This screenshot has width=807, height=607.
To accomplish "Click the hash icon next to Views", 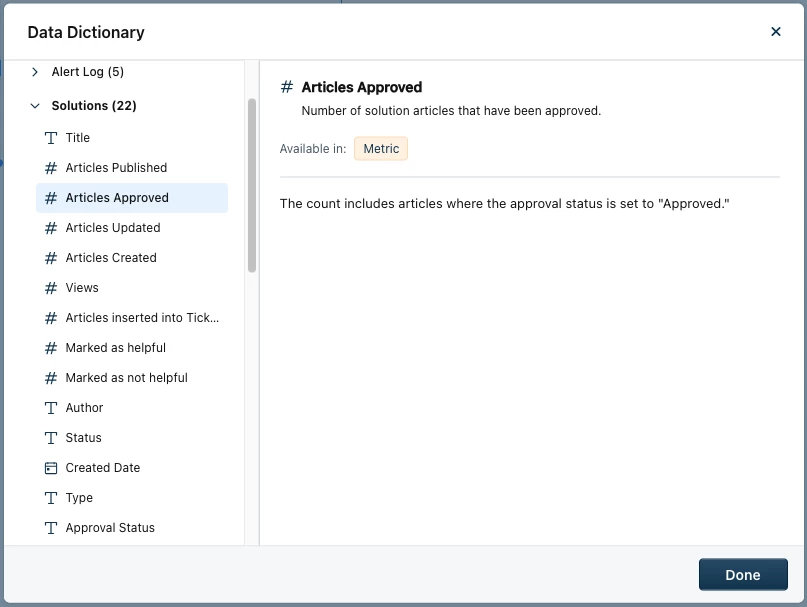I will click(x=51, y=288).
